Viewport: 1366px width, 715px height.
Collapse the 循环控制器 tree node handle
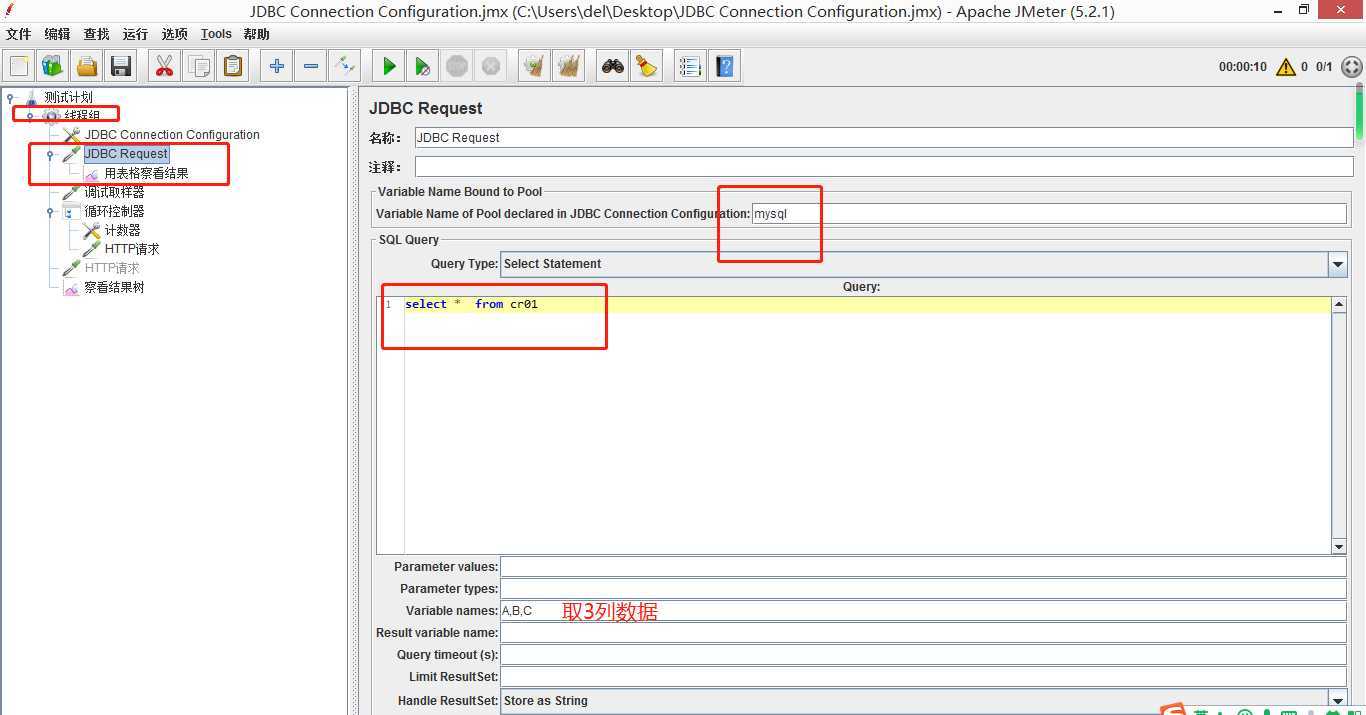coord(50,212)
